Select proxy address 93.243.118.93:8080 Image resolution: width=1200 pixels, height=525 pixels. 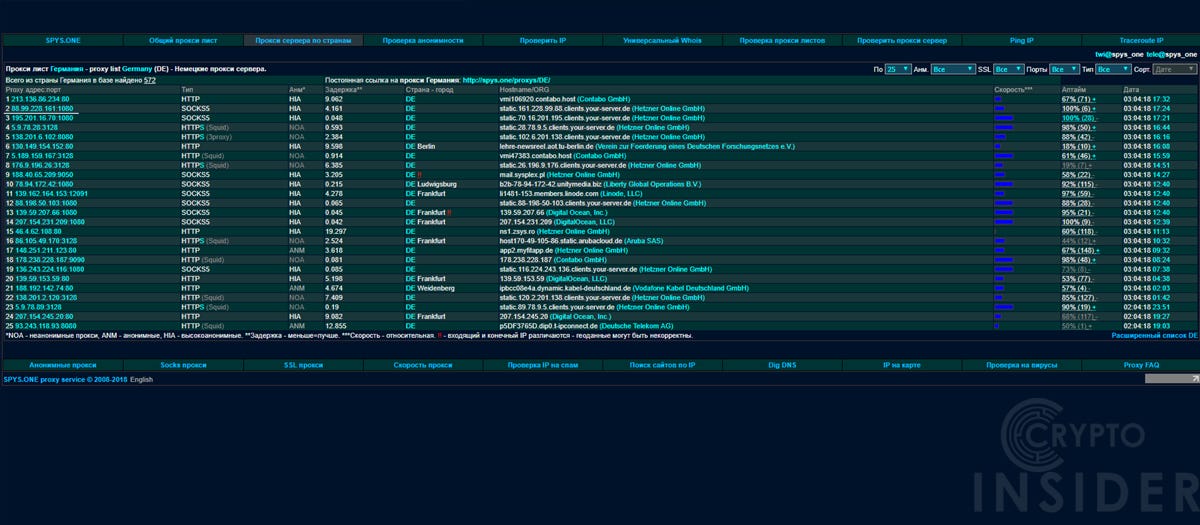click(x=46, y=326)
